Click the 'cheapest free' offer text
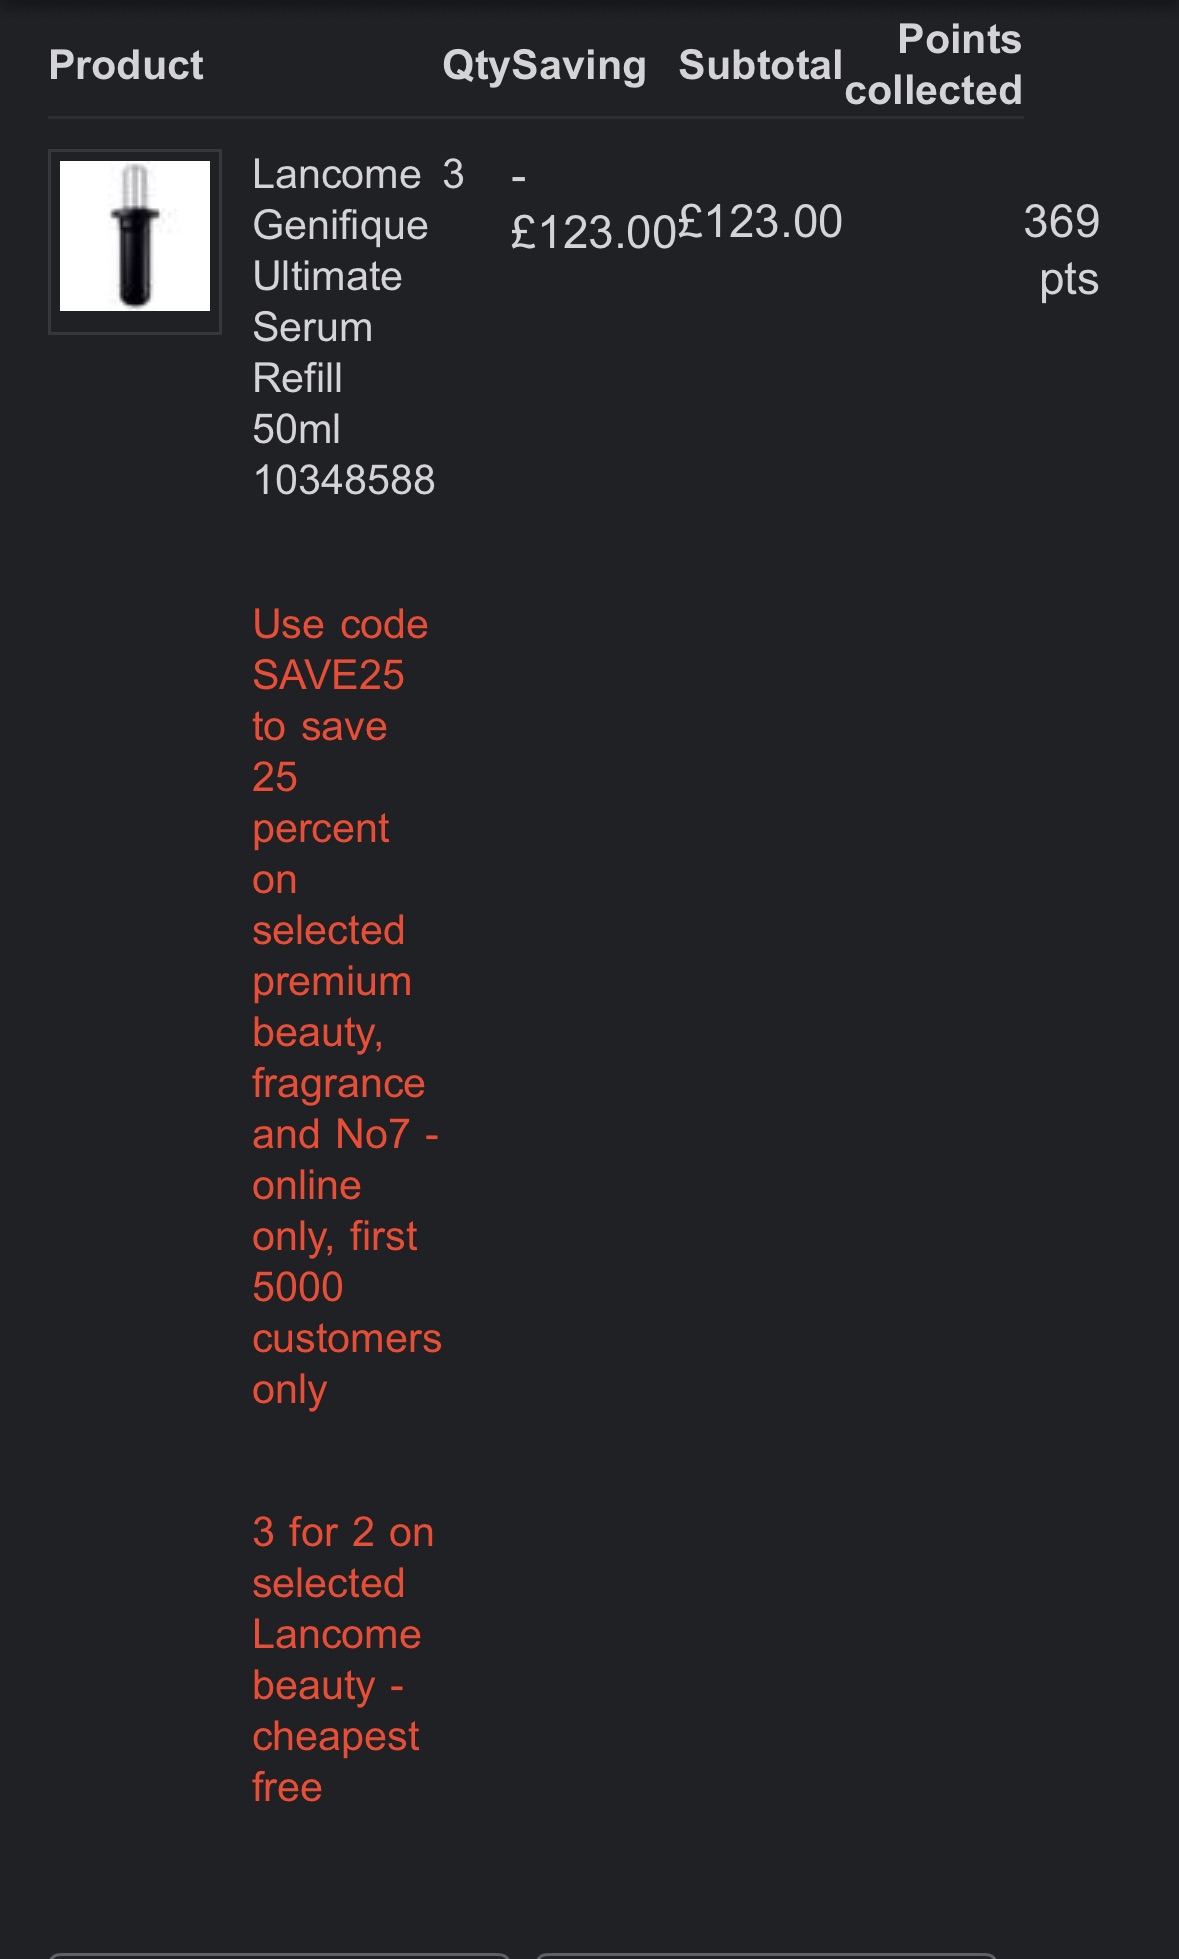 336,1762
